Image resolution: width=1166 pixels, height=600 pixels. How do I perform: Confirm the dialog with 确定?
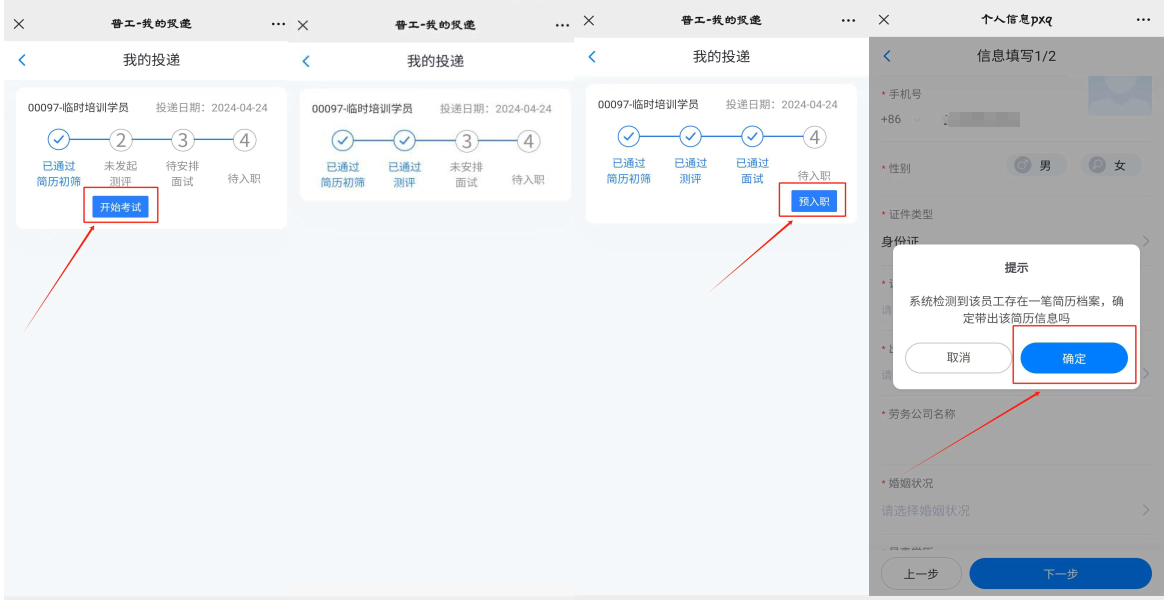[x=1074, y=358]
